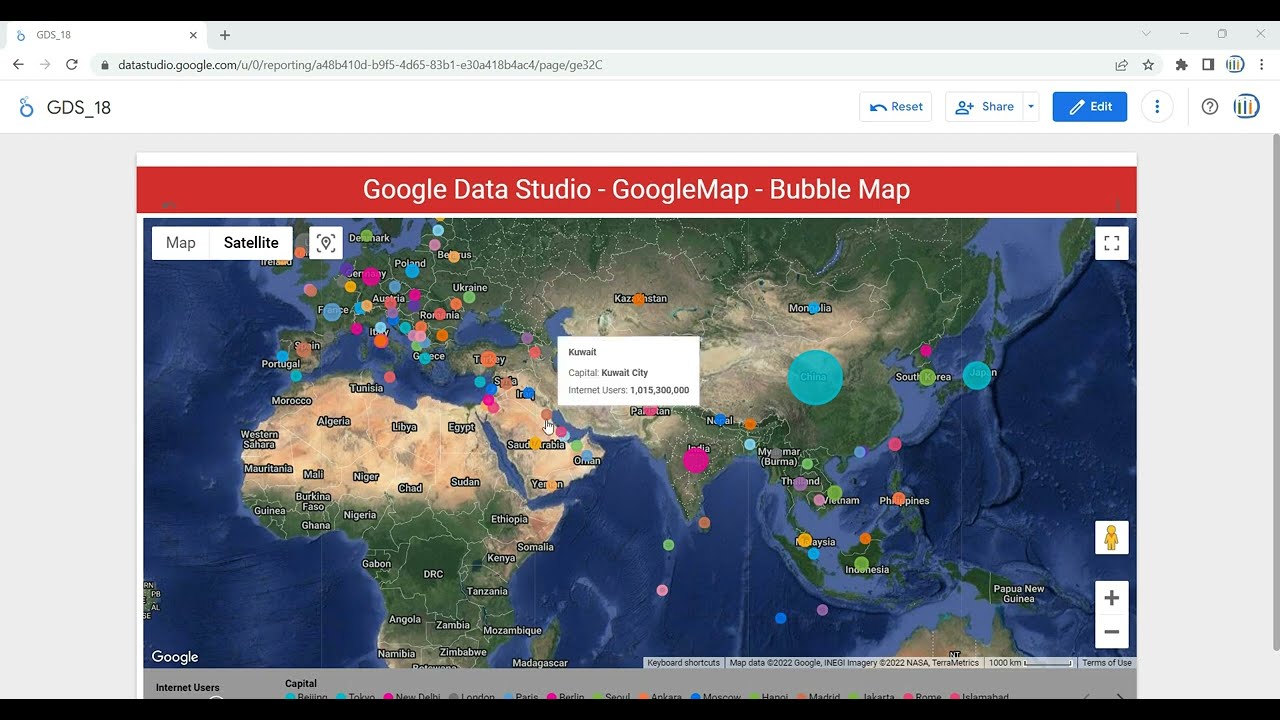The height and width of the screenshot is (720, 1280).
Task: Share this page from the address bar
Action: [1122, 64]
